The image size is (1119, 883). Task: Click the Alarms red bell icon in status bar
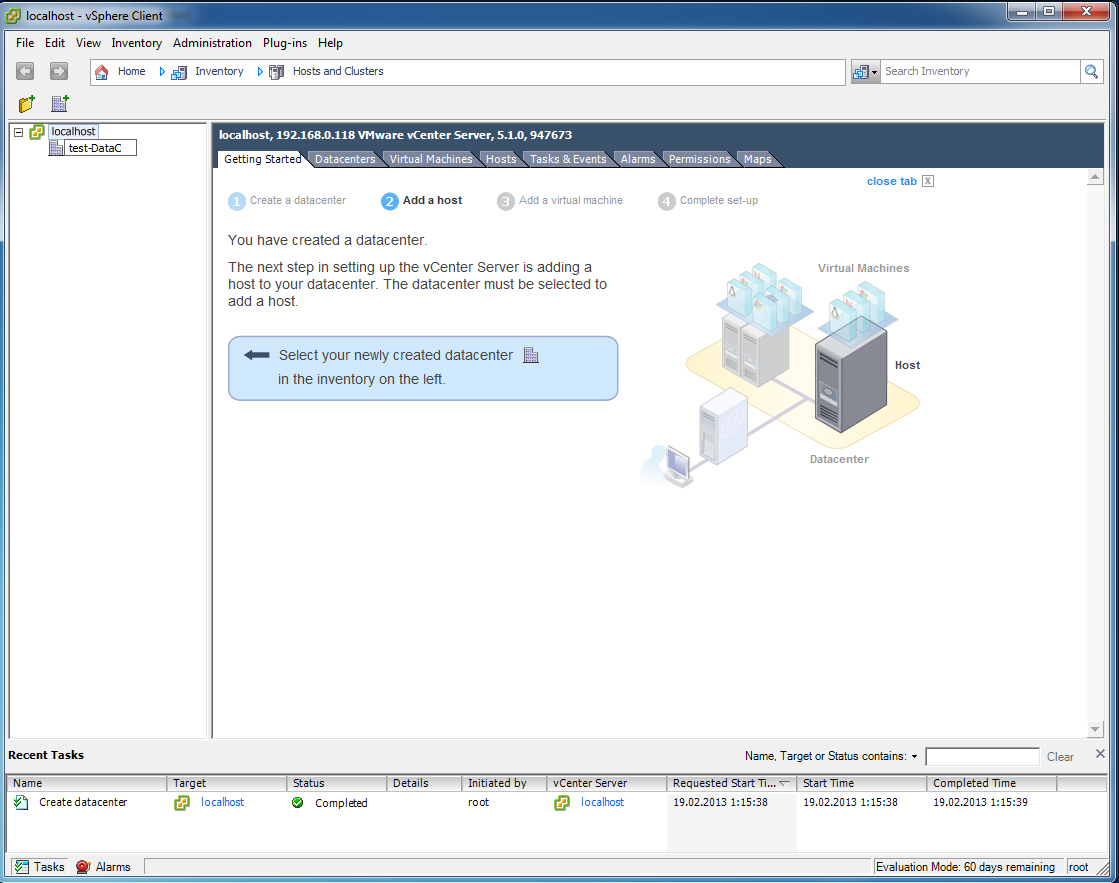[x=83, y=867]
